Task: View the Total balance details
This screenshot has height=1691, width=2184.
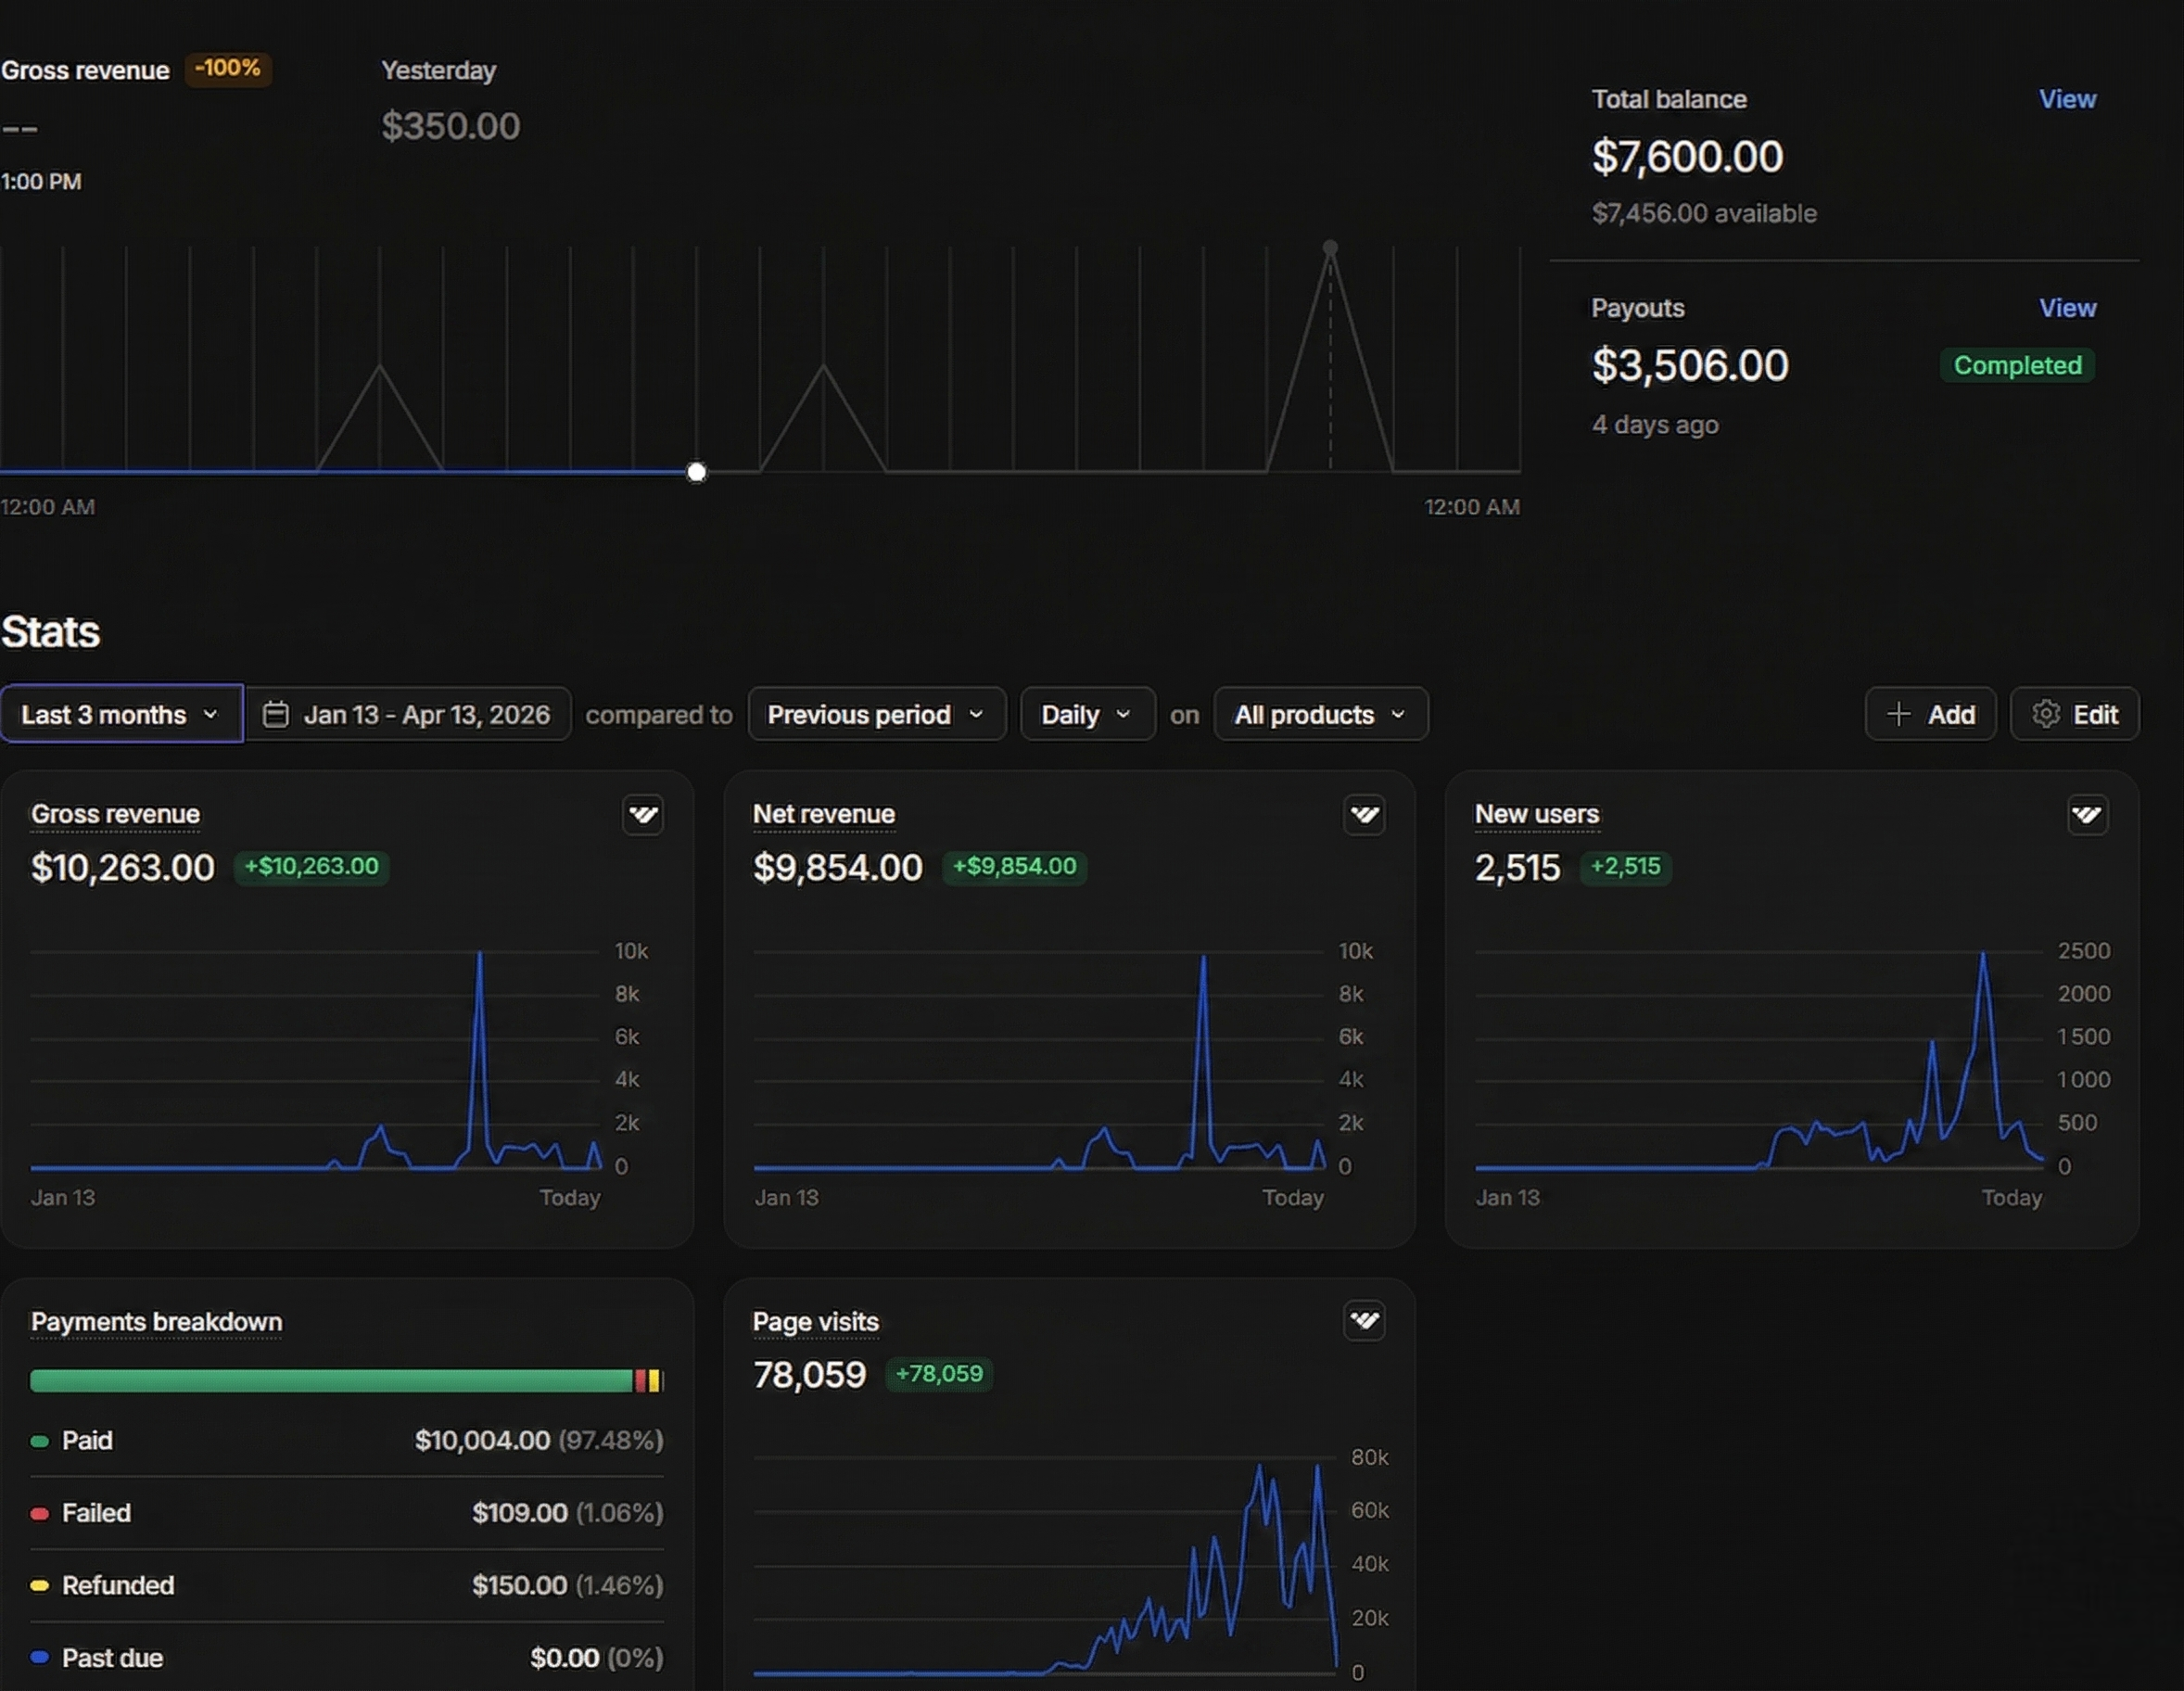Action: click(2067, 99)
